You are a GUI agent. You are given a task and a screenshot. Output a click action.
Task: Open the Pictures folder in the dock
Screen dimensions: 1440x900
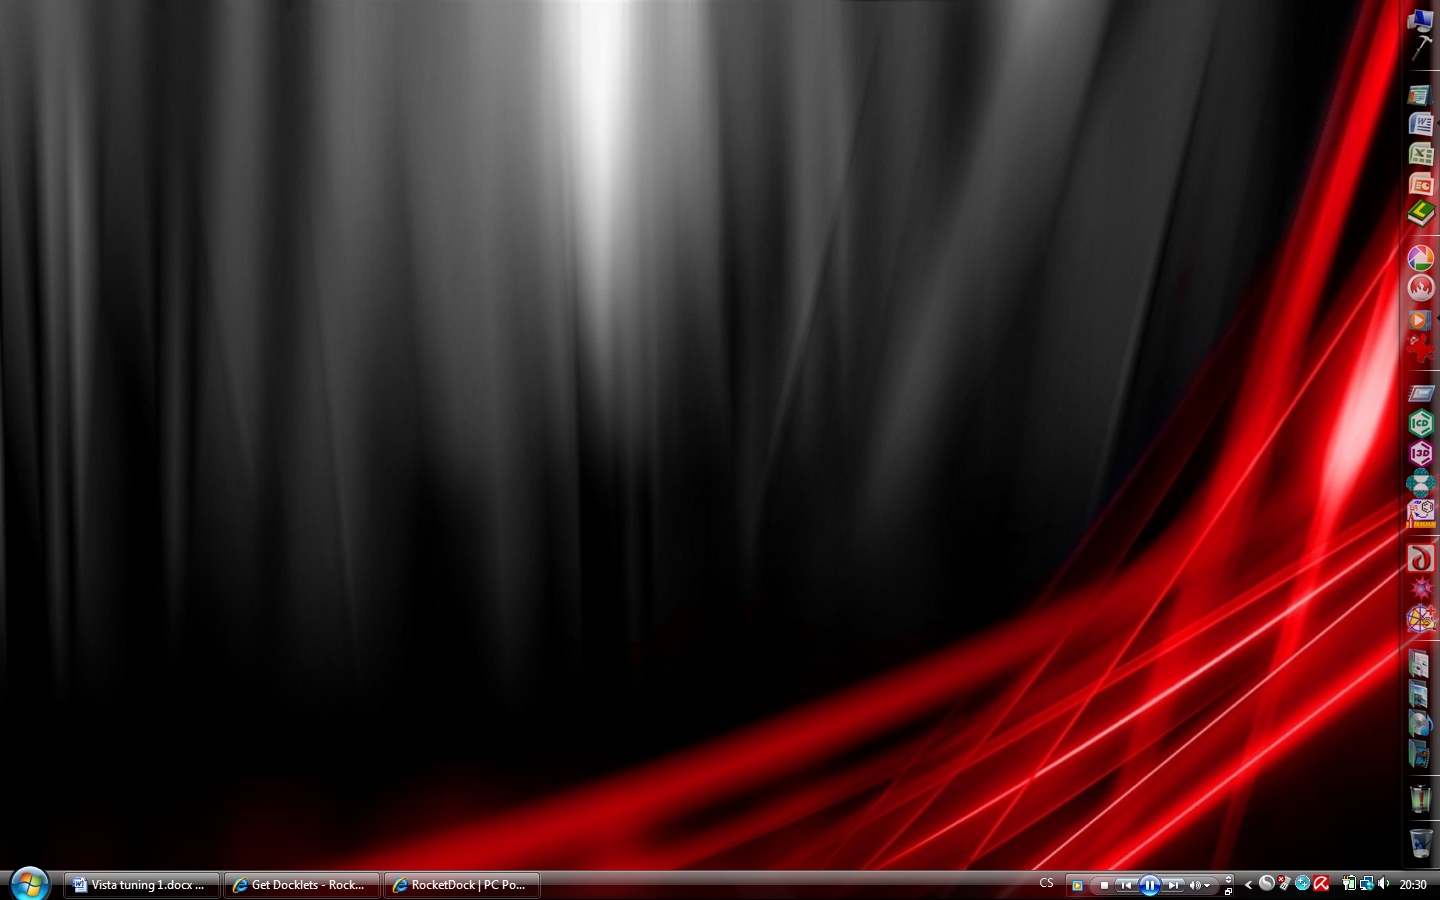[1420, 693]
